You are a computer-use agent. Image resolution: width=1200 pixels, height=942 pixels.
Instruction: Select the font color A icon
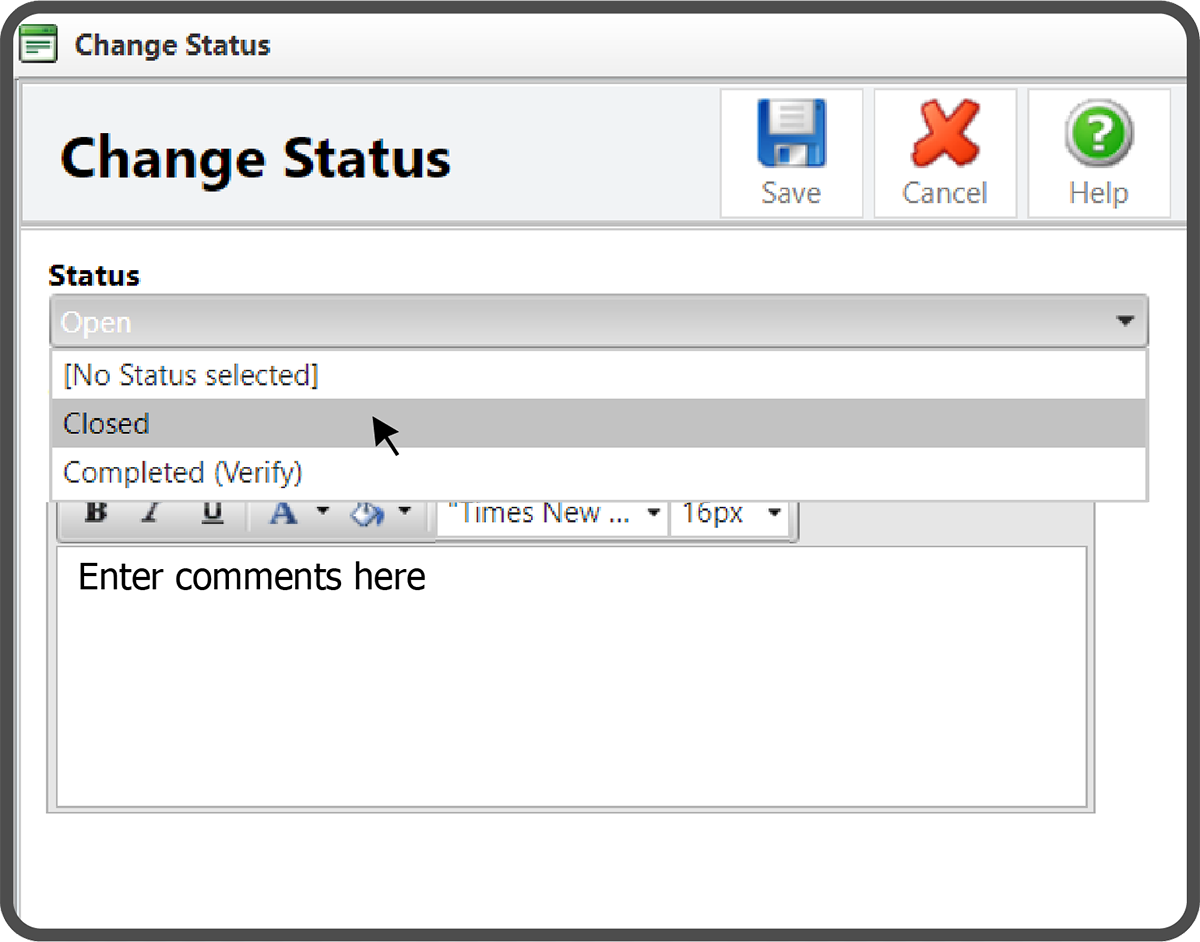point(283,512)
